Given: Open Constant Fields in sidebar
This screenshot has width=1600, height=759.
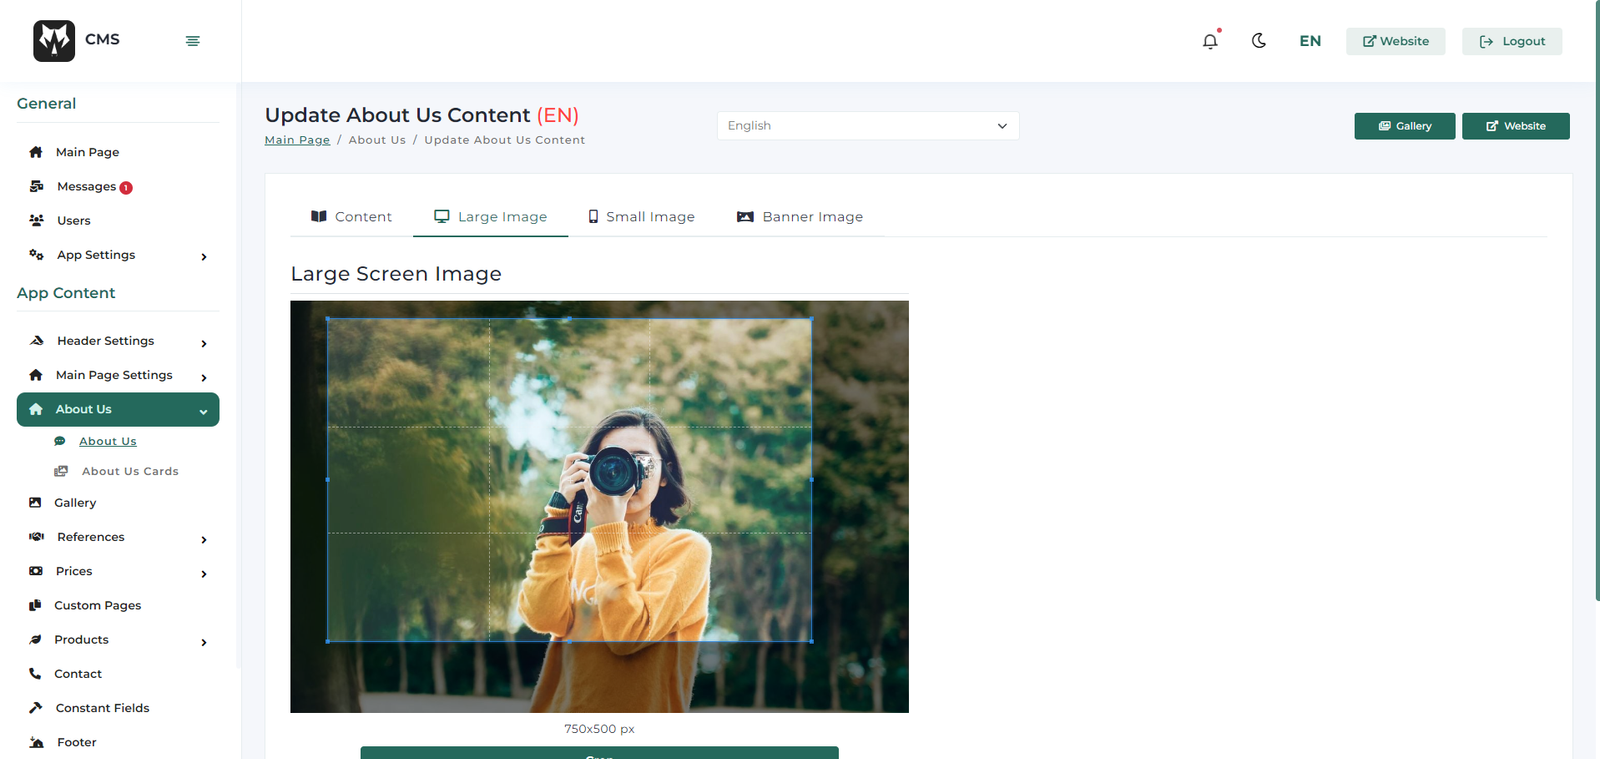Looking at the screenshot, I should (102, 708).
